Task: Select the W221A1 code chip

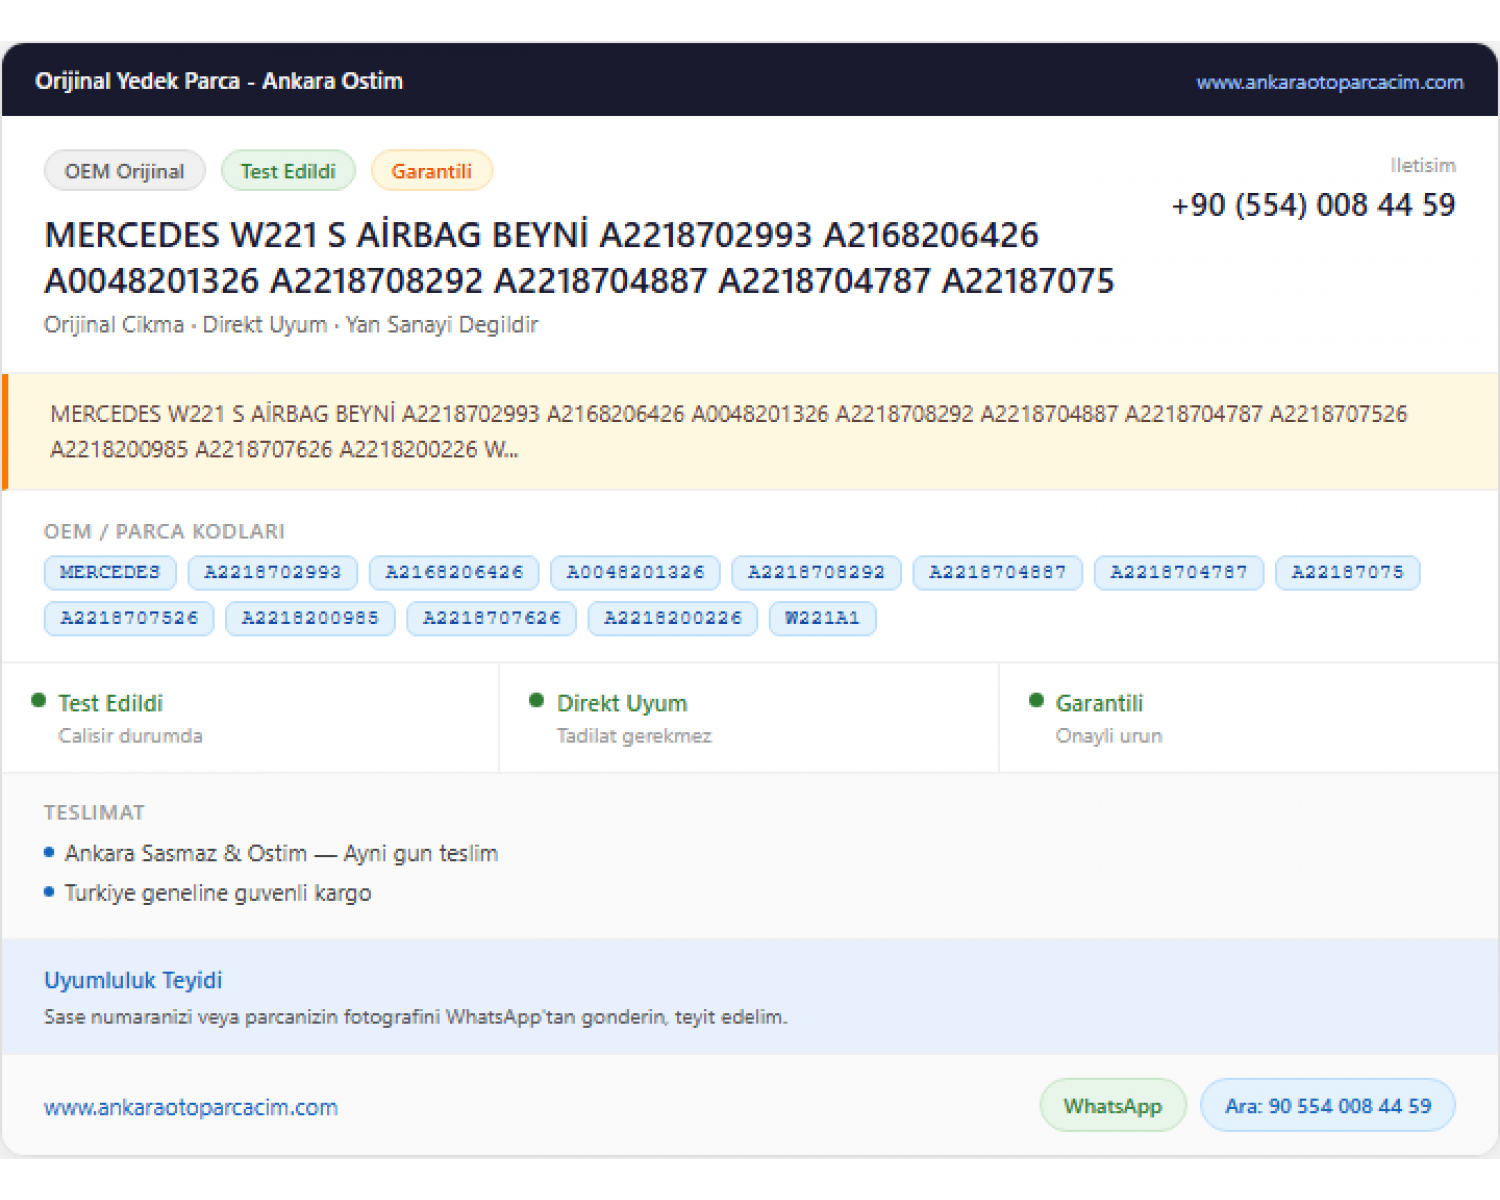Action: click(x=822, y=618)
